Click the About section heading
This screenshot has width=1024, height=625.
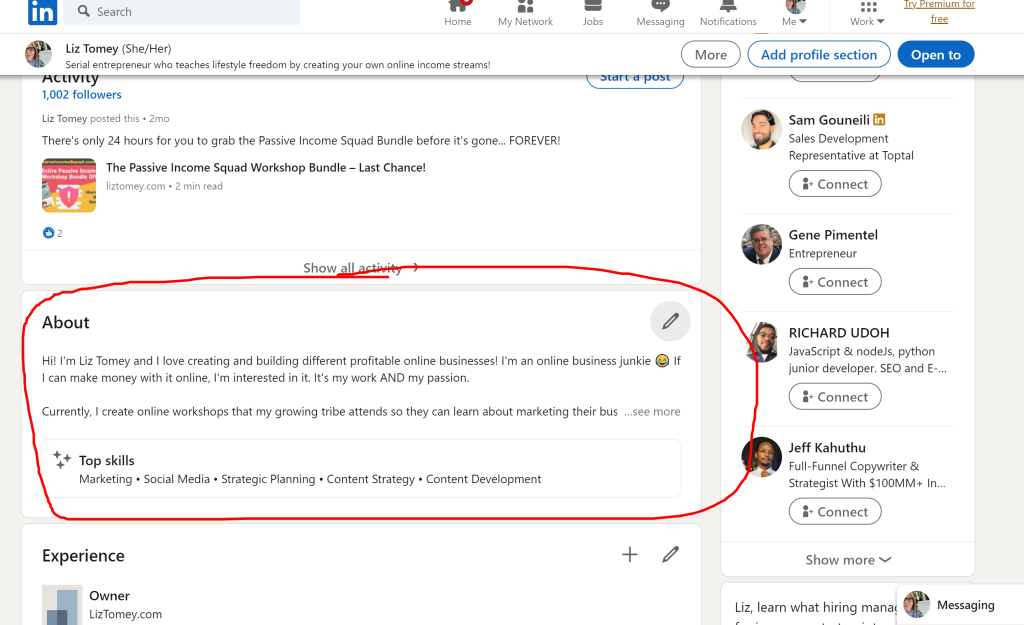point(66,322)
